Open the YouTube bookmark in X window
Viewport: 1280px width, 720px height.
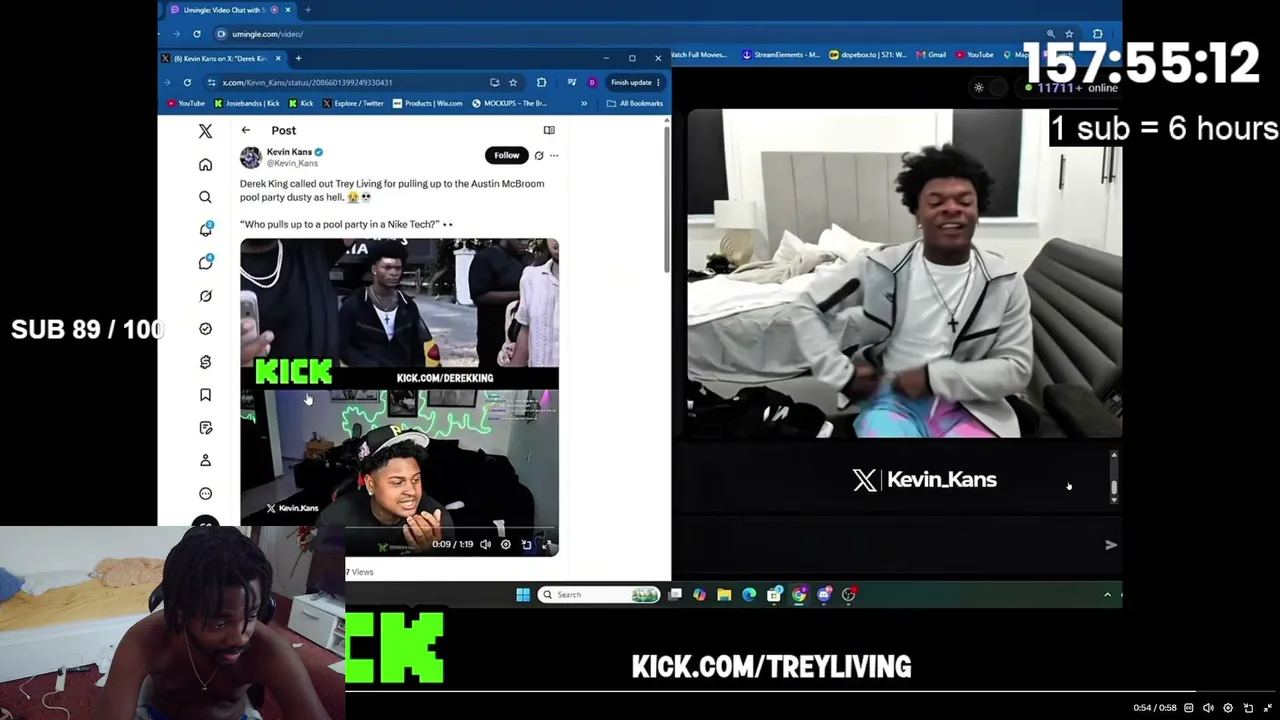pyautogui.click(x=186, y=103)
